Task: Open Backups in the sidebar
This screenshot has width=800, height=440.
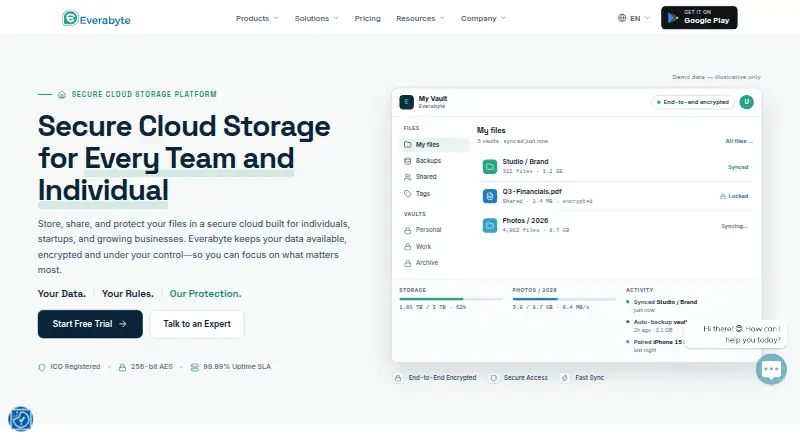Action: point(434,161)
